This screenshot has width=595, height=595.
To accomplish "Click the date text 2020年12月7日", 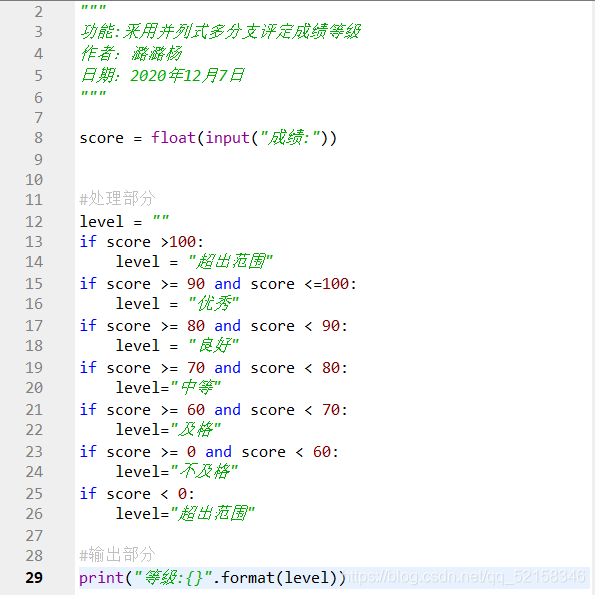I will point(187,76).
